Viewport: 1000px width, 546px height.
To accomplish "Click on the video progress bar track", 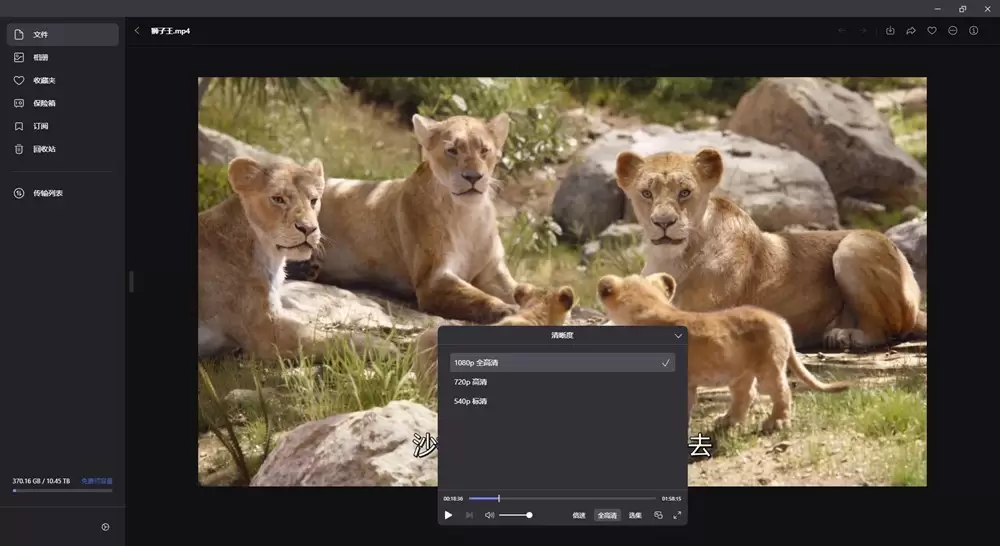I will tap(562, 498).
